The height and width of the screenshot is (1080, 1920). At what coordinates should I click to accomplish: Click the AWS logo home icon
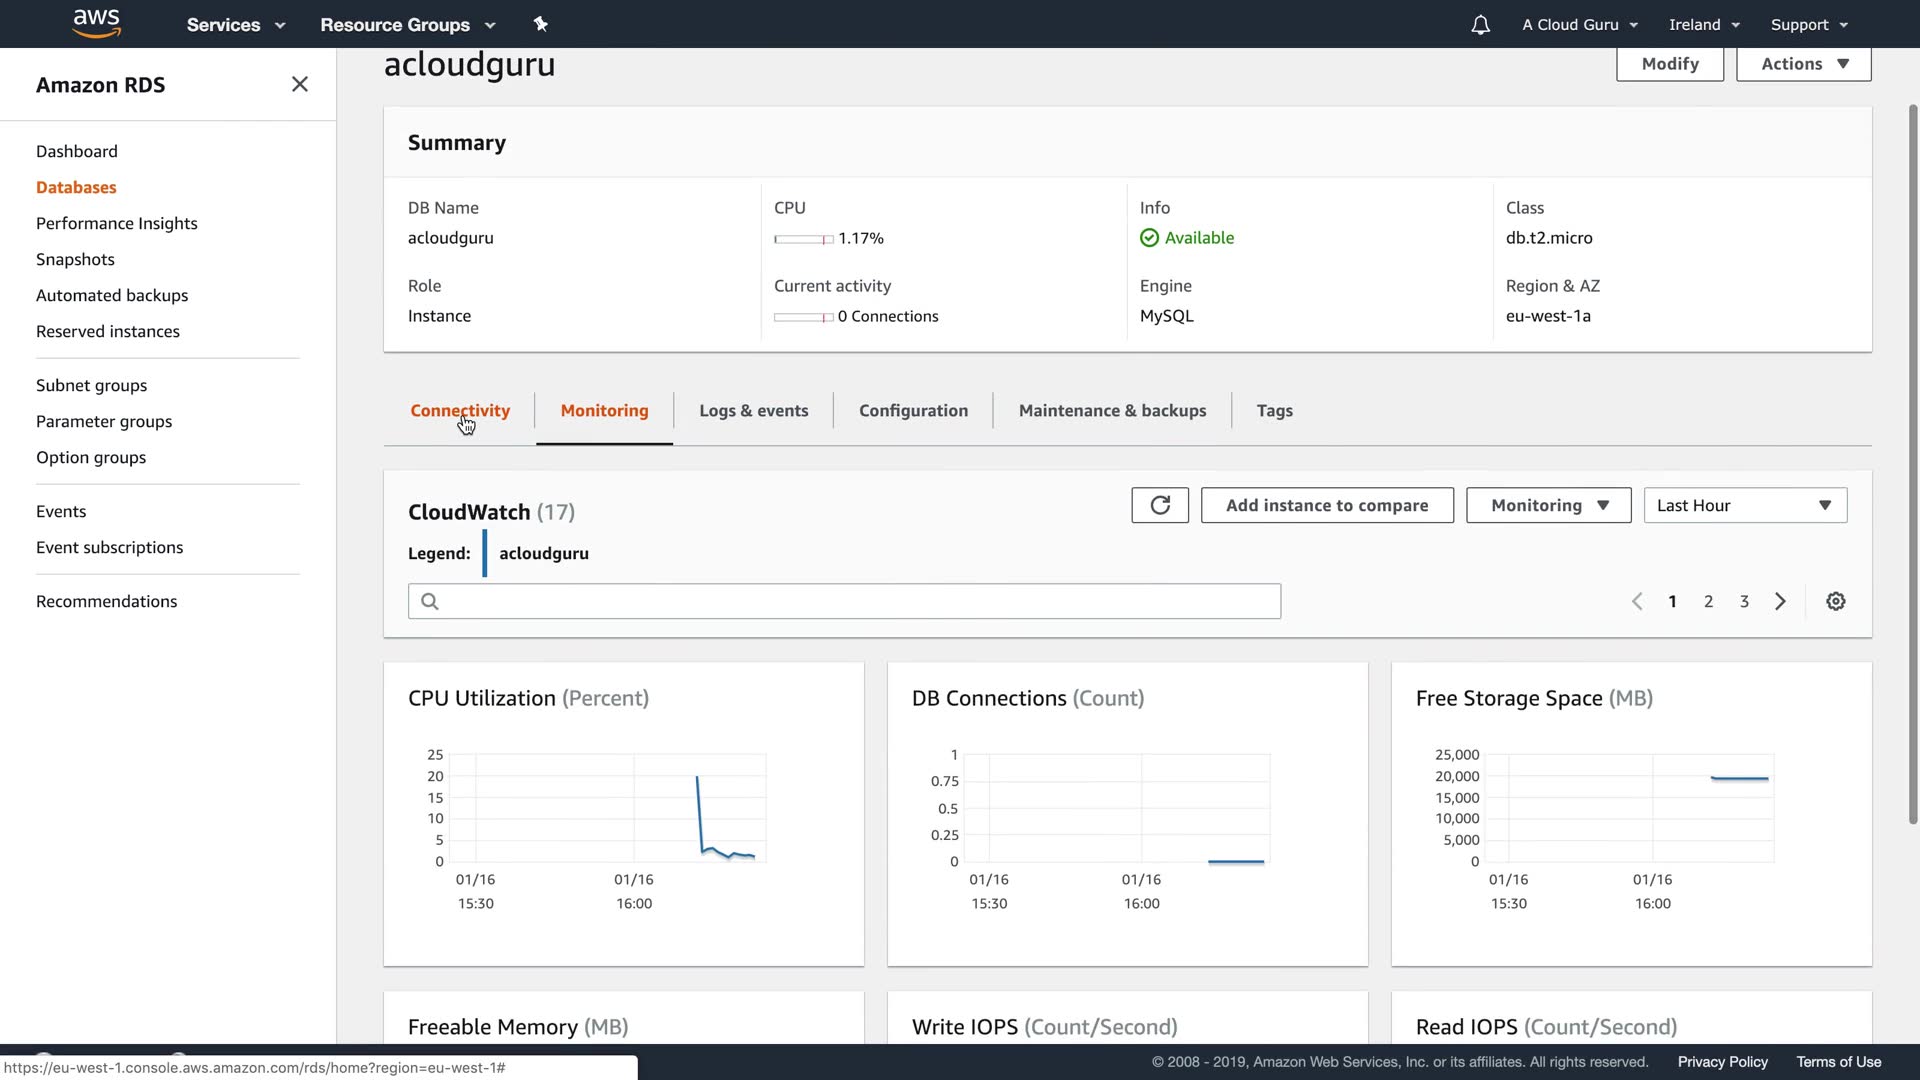point(97,23)
